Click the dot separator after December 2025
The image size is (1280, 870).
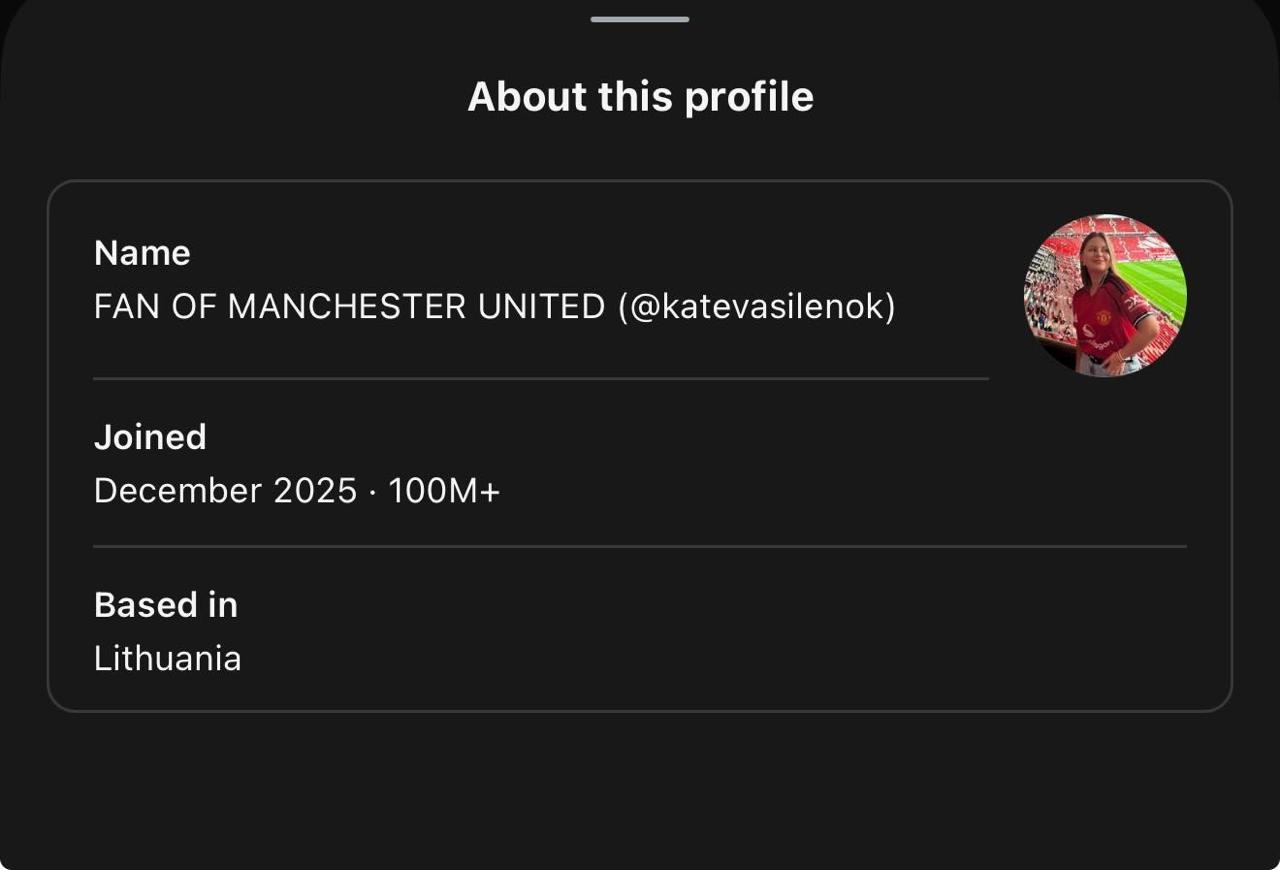[372, 491]
